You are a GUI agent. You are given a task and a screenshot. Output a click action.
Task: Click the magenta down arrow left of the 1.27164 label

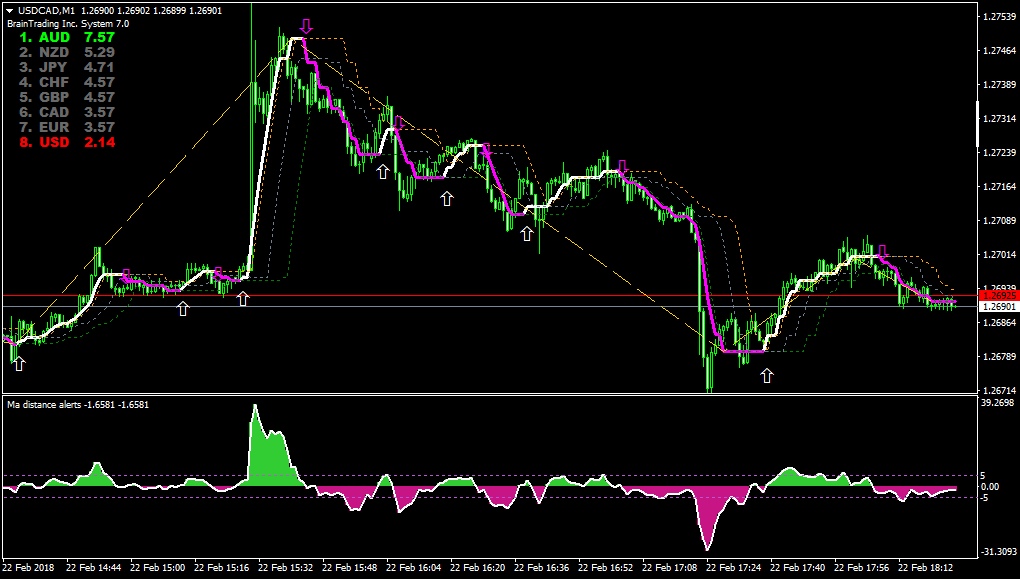[x=622, y=167]
